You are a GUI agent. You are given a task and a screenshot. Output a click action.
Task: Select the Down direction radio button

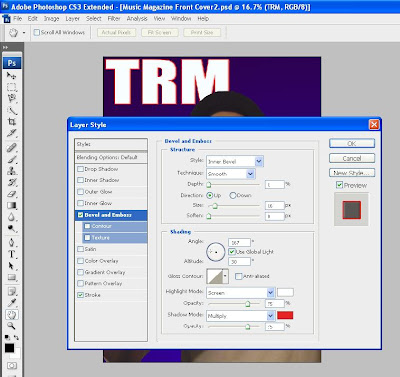[233, 195]
